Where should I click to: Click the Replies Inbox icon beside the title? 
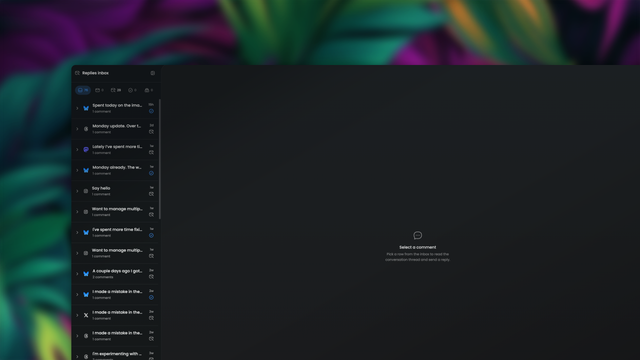[x=77, y=73]
